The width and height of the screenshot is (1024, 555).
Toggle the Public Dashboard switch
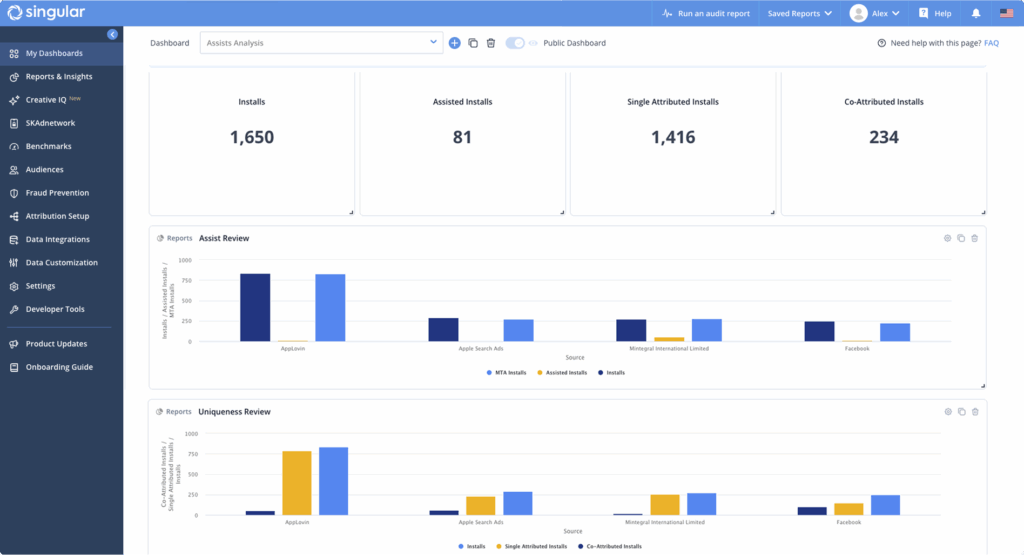(x=515, y=43)
